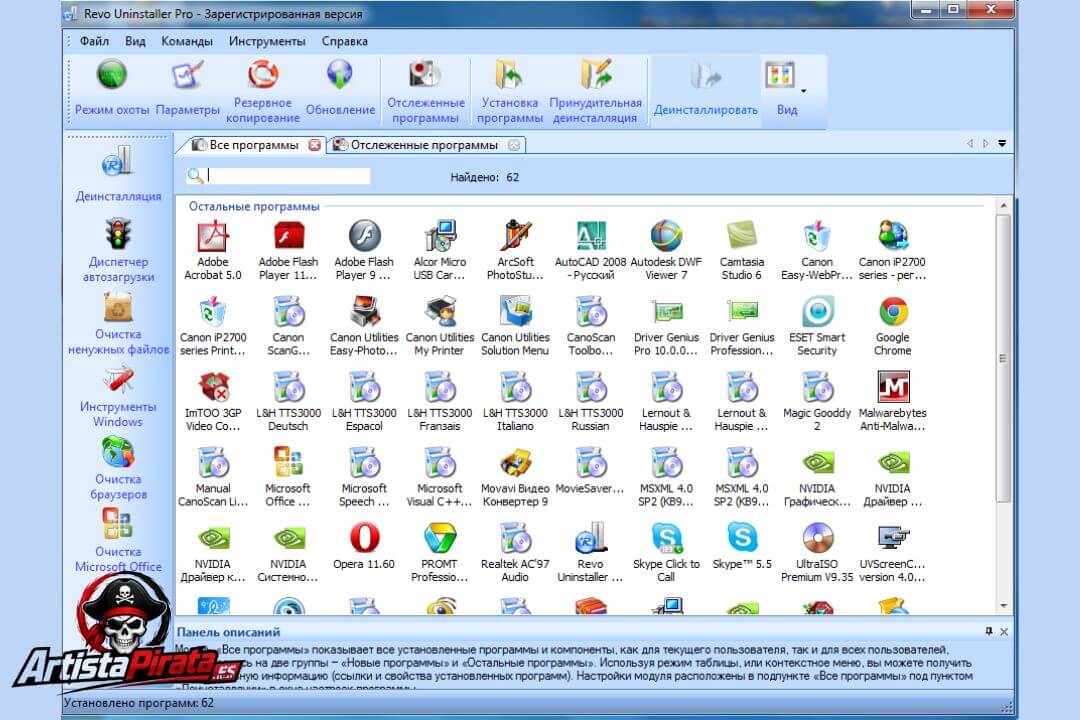Select Alcor Micro USB Card program
Image resolution: width=1080 pixels, height=720 pixels.
439,249
